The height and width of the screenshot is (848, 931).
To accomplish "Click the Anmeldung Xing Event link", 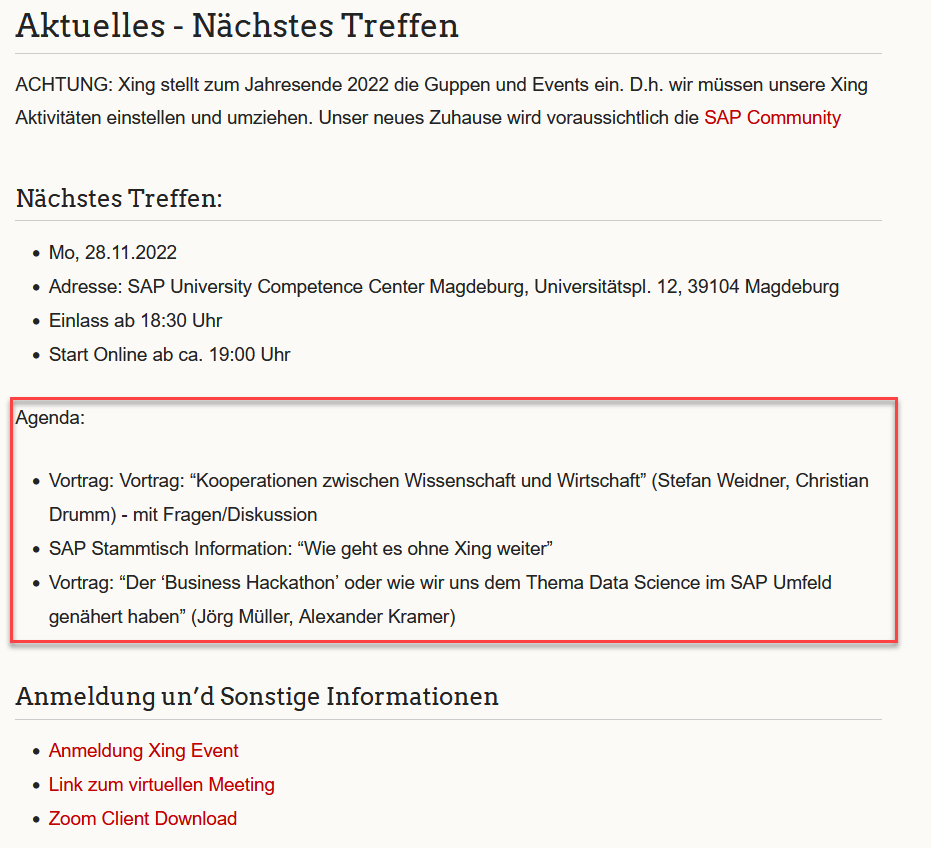I will pos(143,751).
